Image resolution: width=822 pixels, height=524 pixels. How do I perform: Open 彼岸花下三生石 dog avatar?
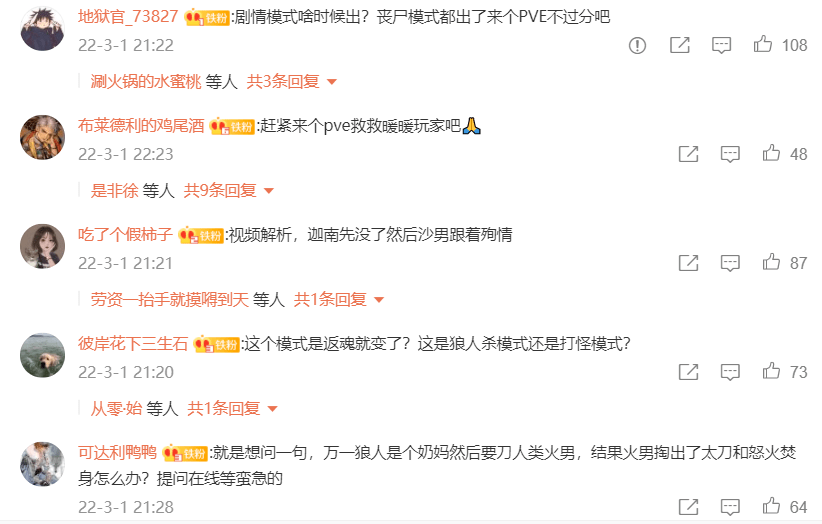(x=42, y=355)
